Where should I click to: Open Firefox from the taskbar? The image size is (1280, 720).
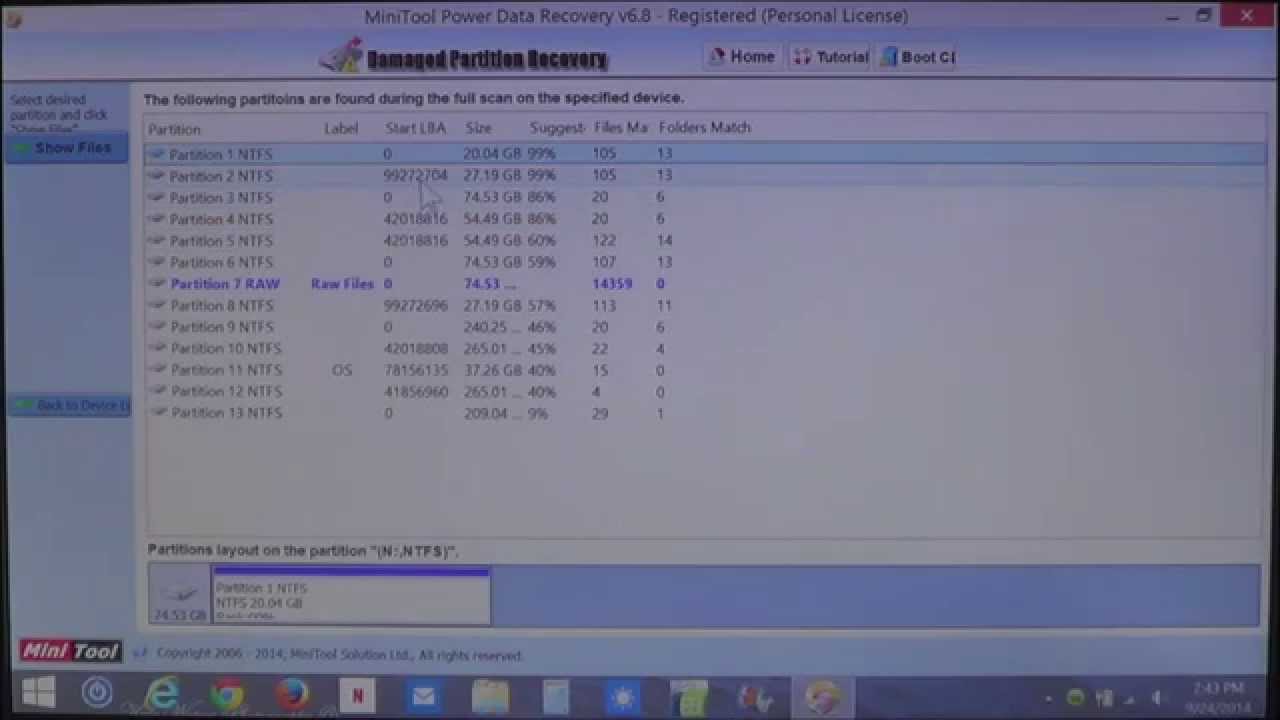pyautogui.click(x=293, y=694)
